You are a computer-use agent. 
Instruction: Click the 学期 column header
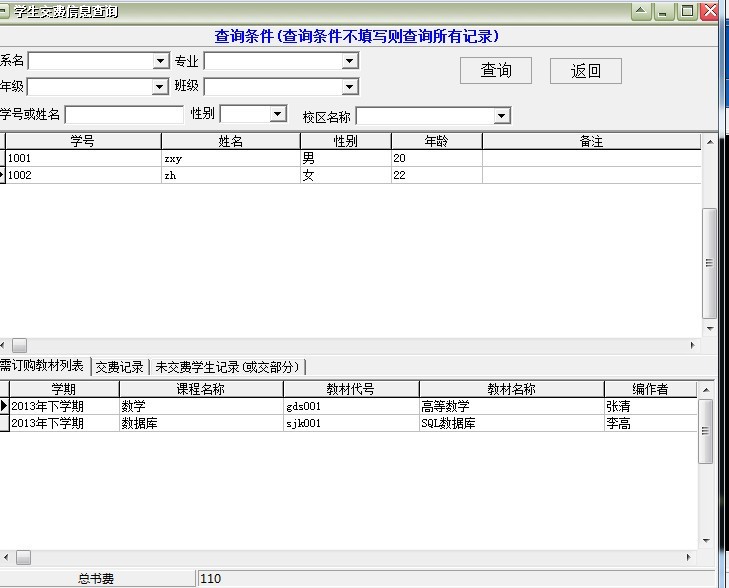[64, 389]
